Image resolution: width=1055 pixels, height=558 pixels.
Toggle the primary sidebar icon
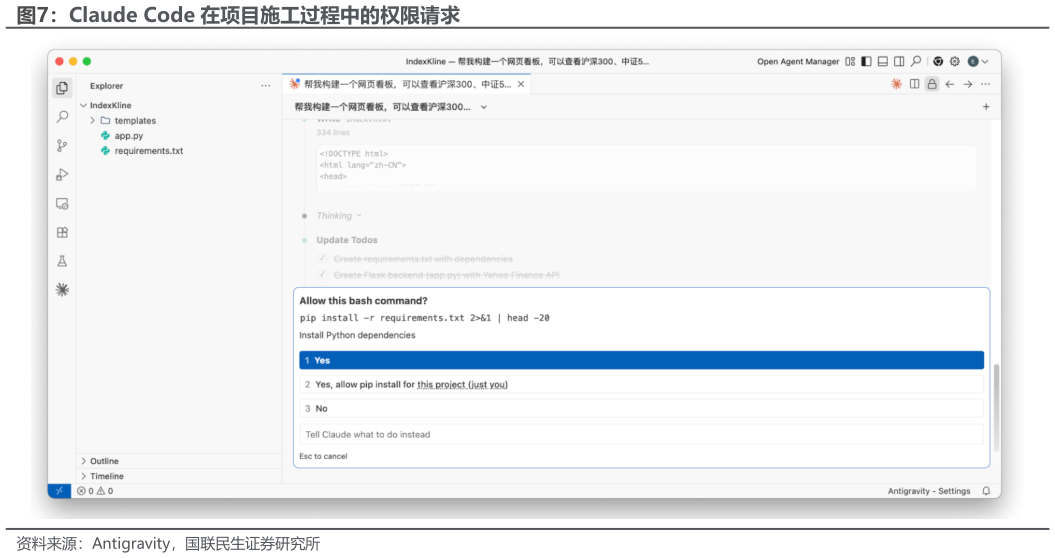[866, 61]
